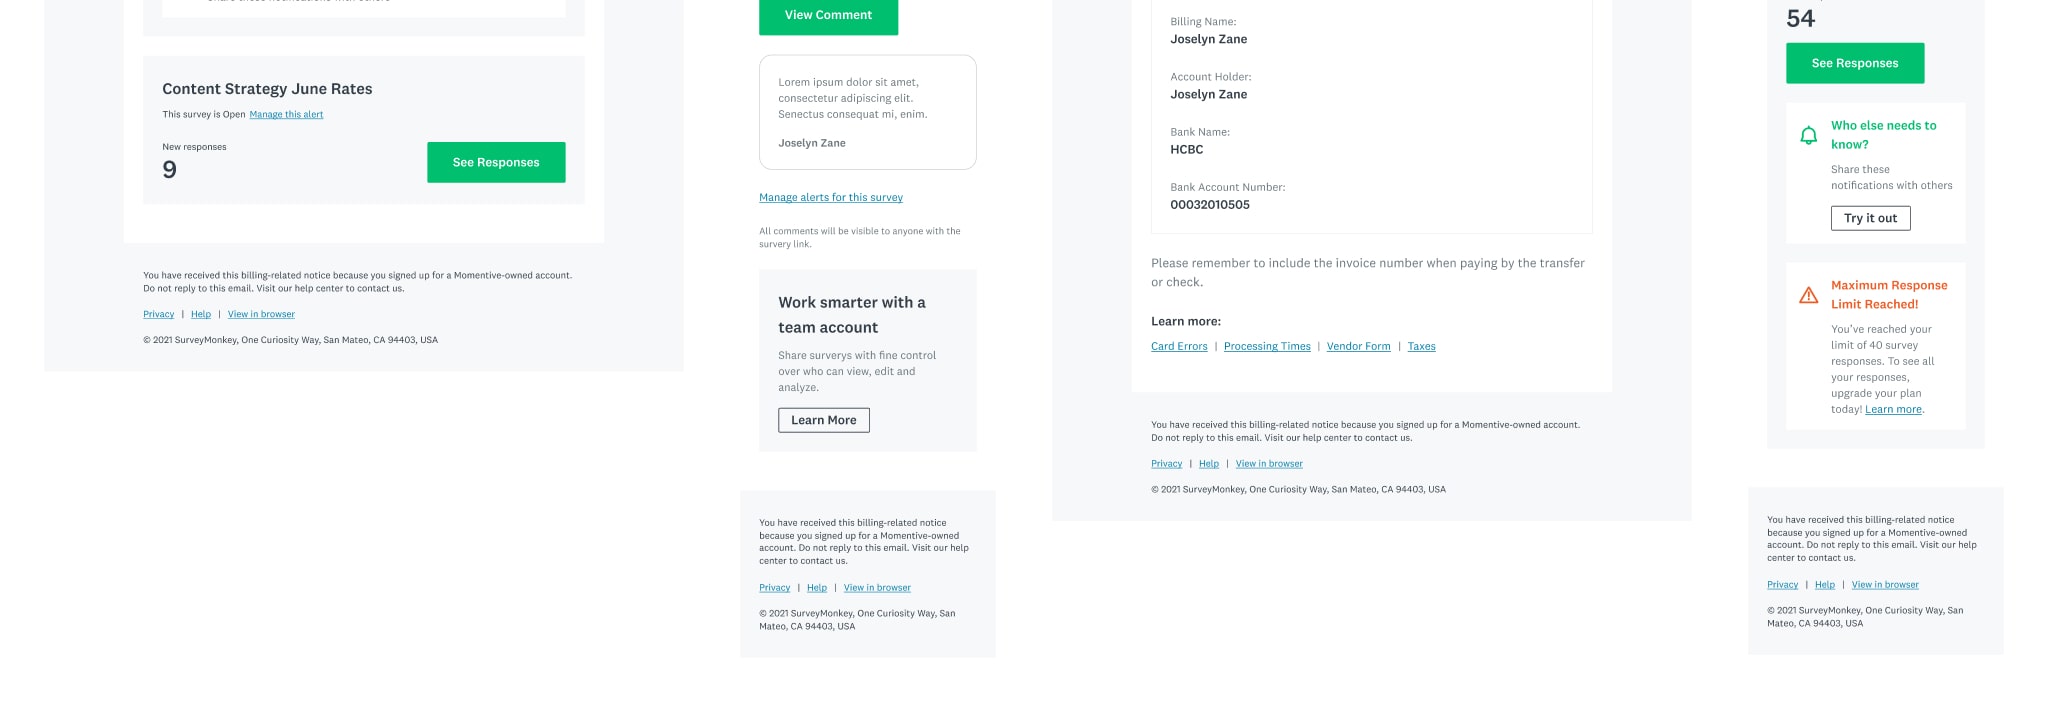The width and height of the screenshot is (2048, 720).
Task: Open the Vendor Form link
Action: (1358, 347)
